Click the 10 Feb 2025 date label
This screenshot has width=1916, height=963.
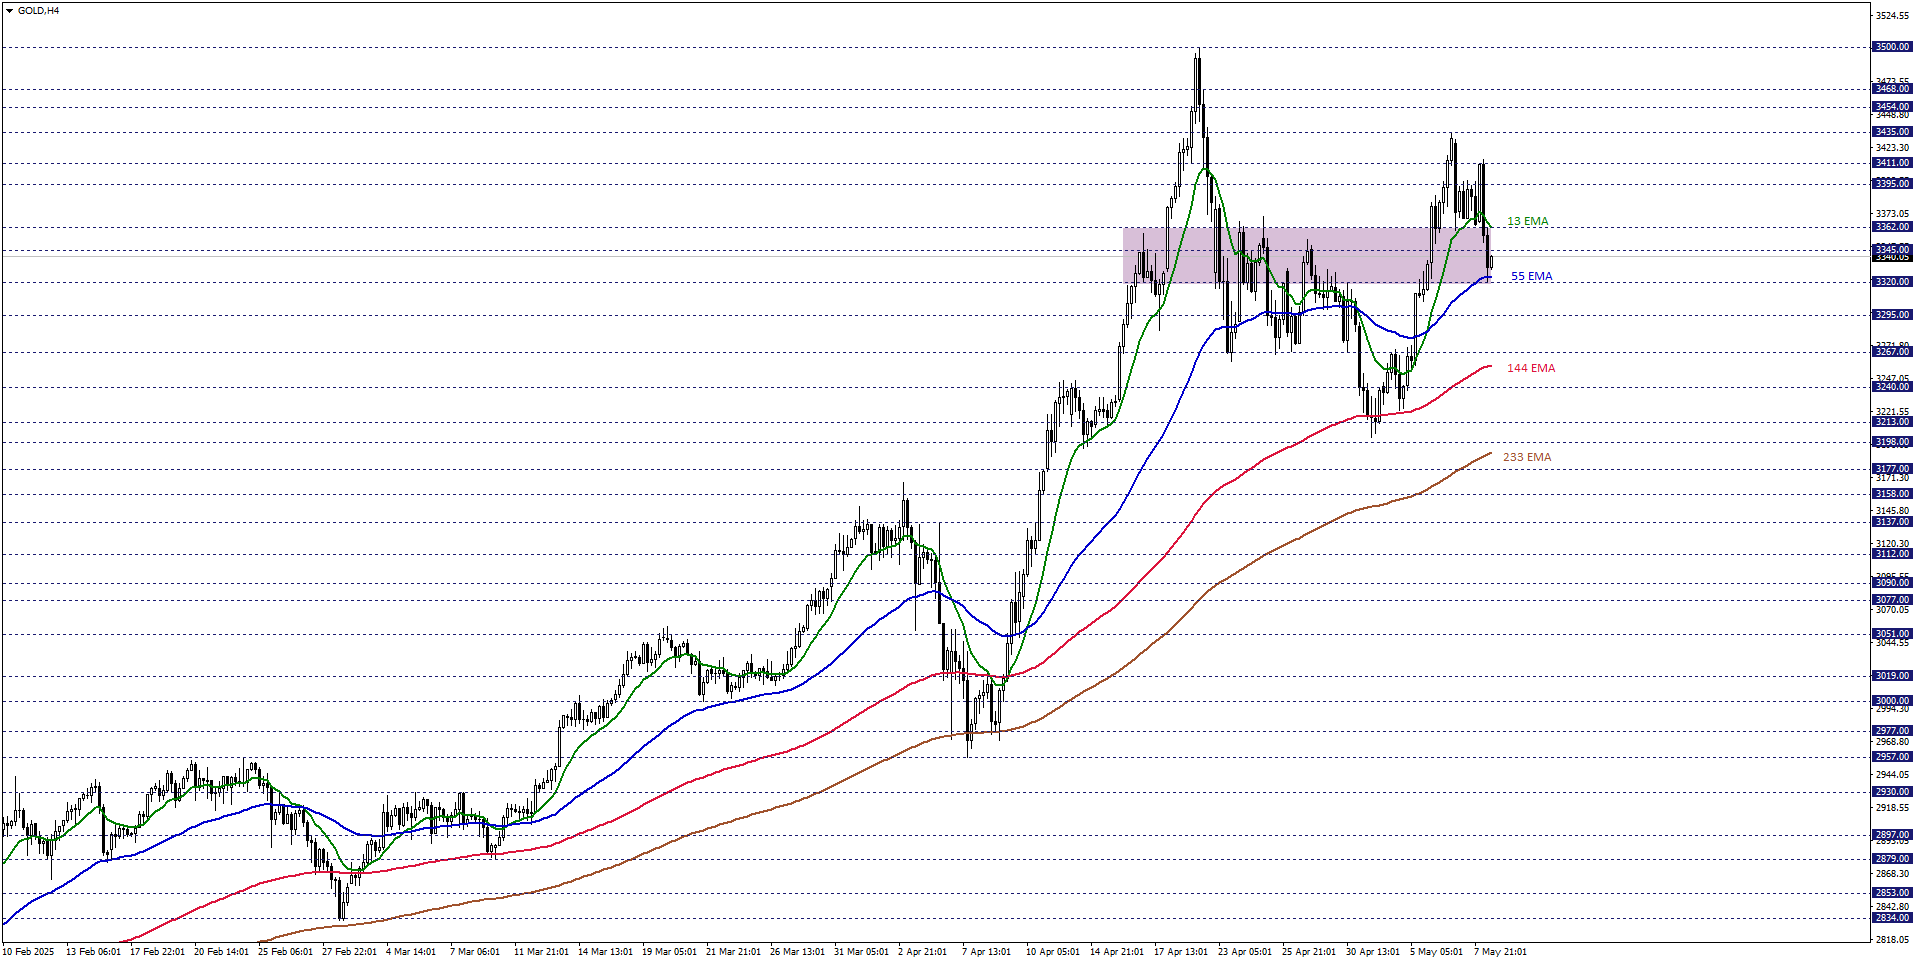click(x=29, y=952)
